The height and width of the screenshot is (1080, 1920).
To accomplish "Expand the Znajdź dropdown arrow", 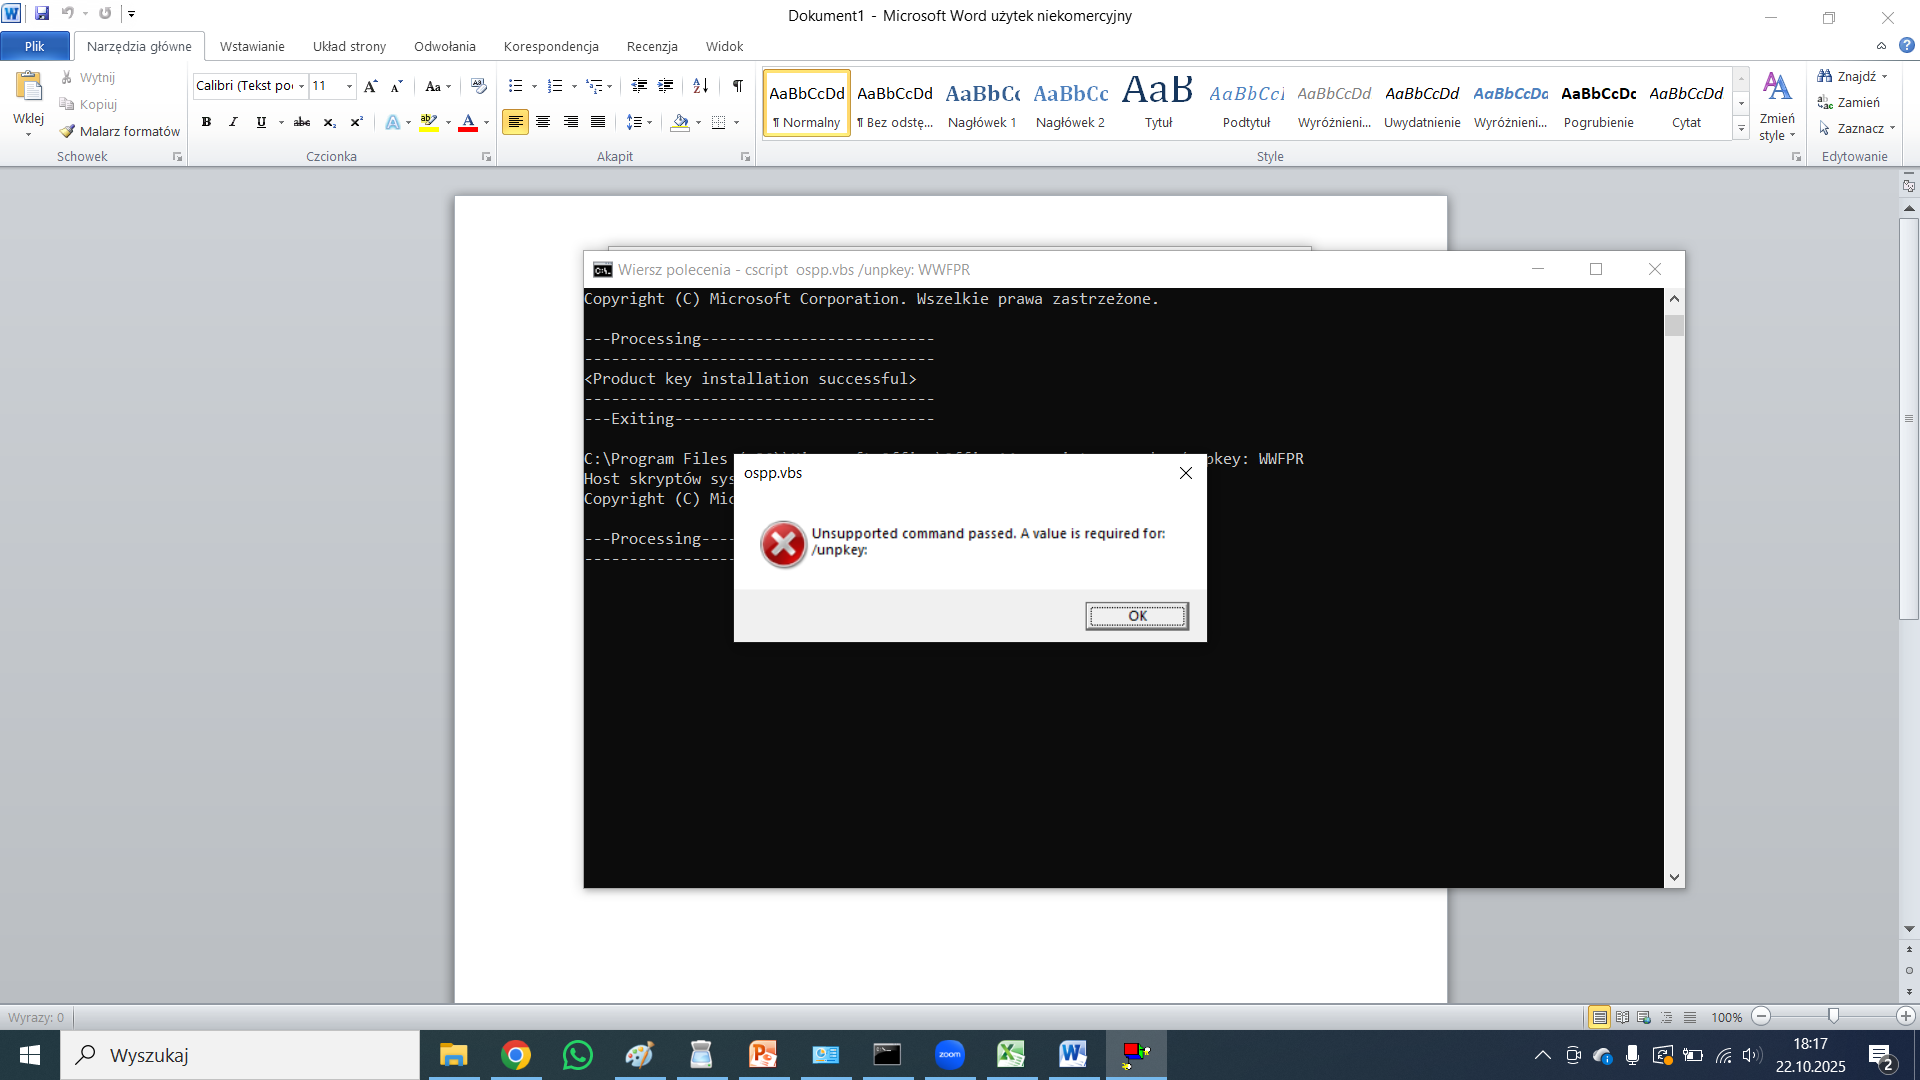I will (1885, 77).
